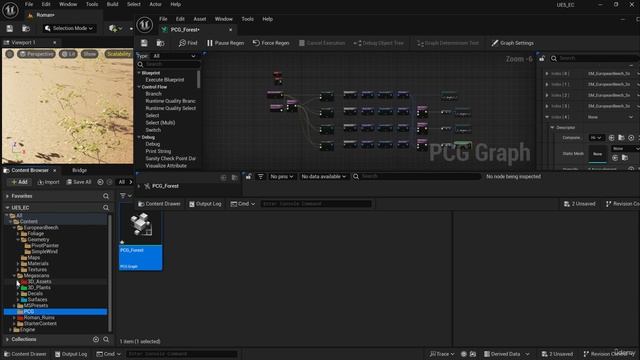Click the Import button in Content Browser
This screenshot has height=360, width=640.
point(49,182)
